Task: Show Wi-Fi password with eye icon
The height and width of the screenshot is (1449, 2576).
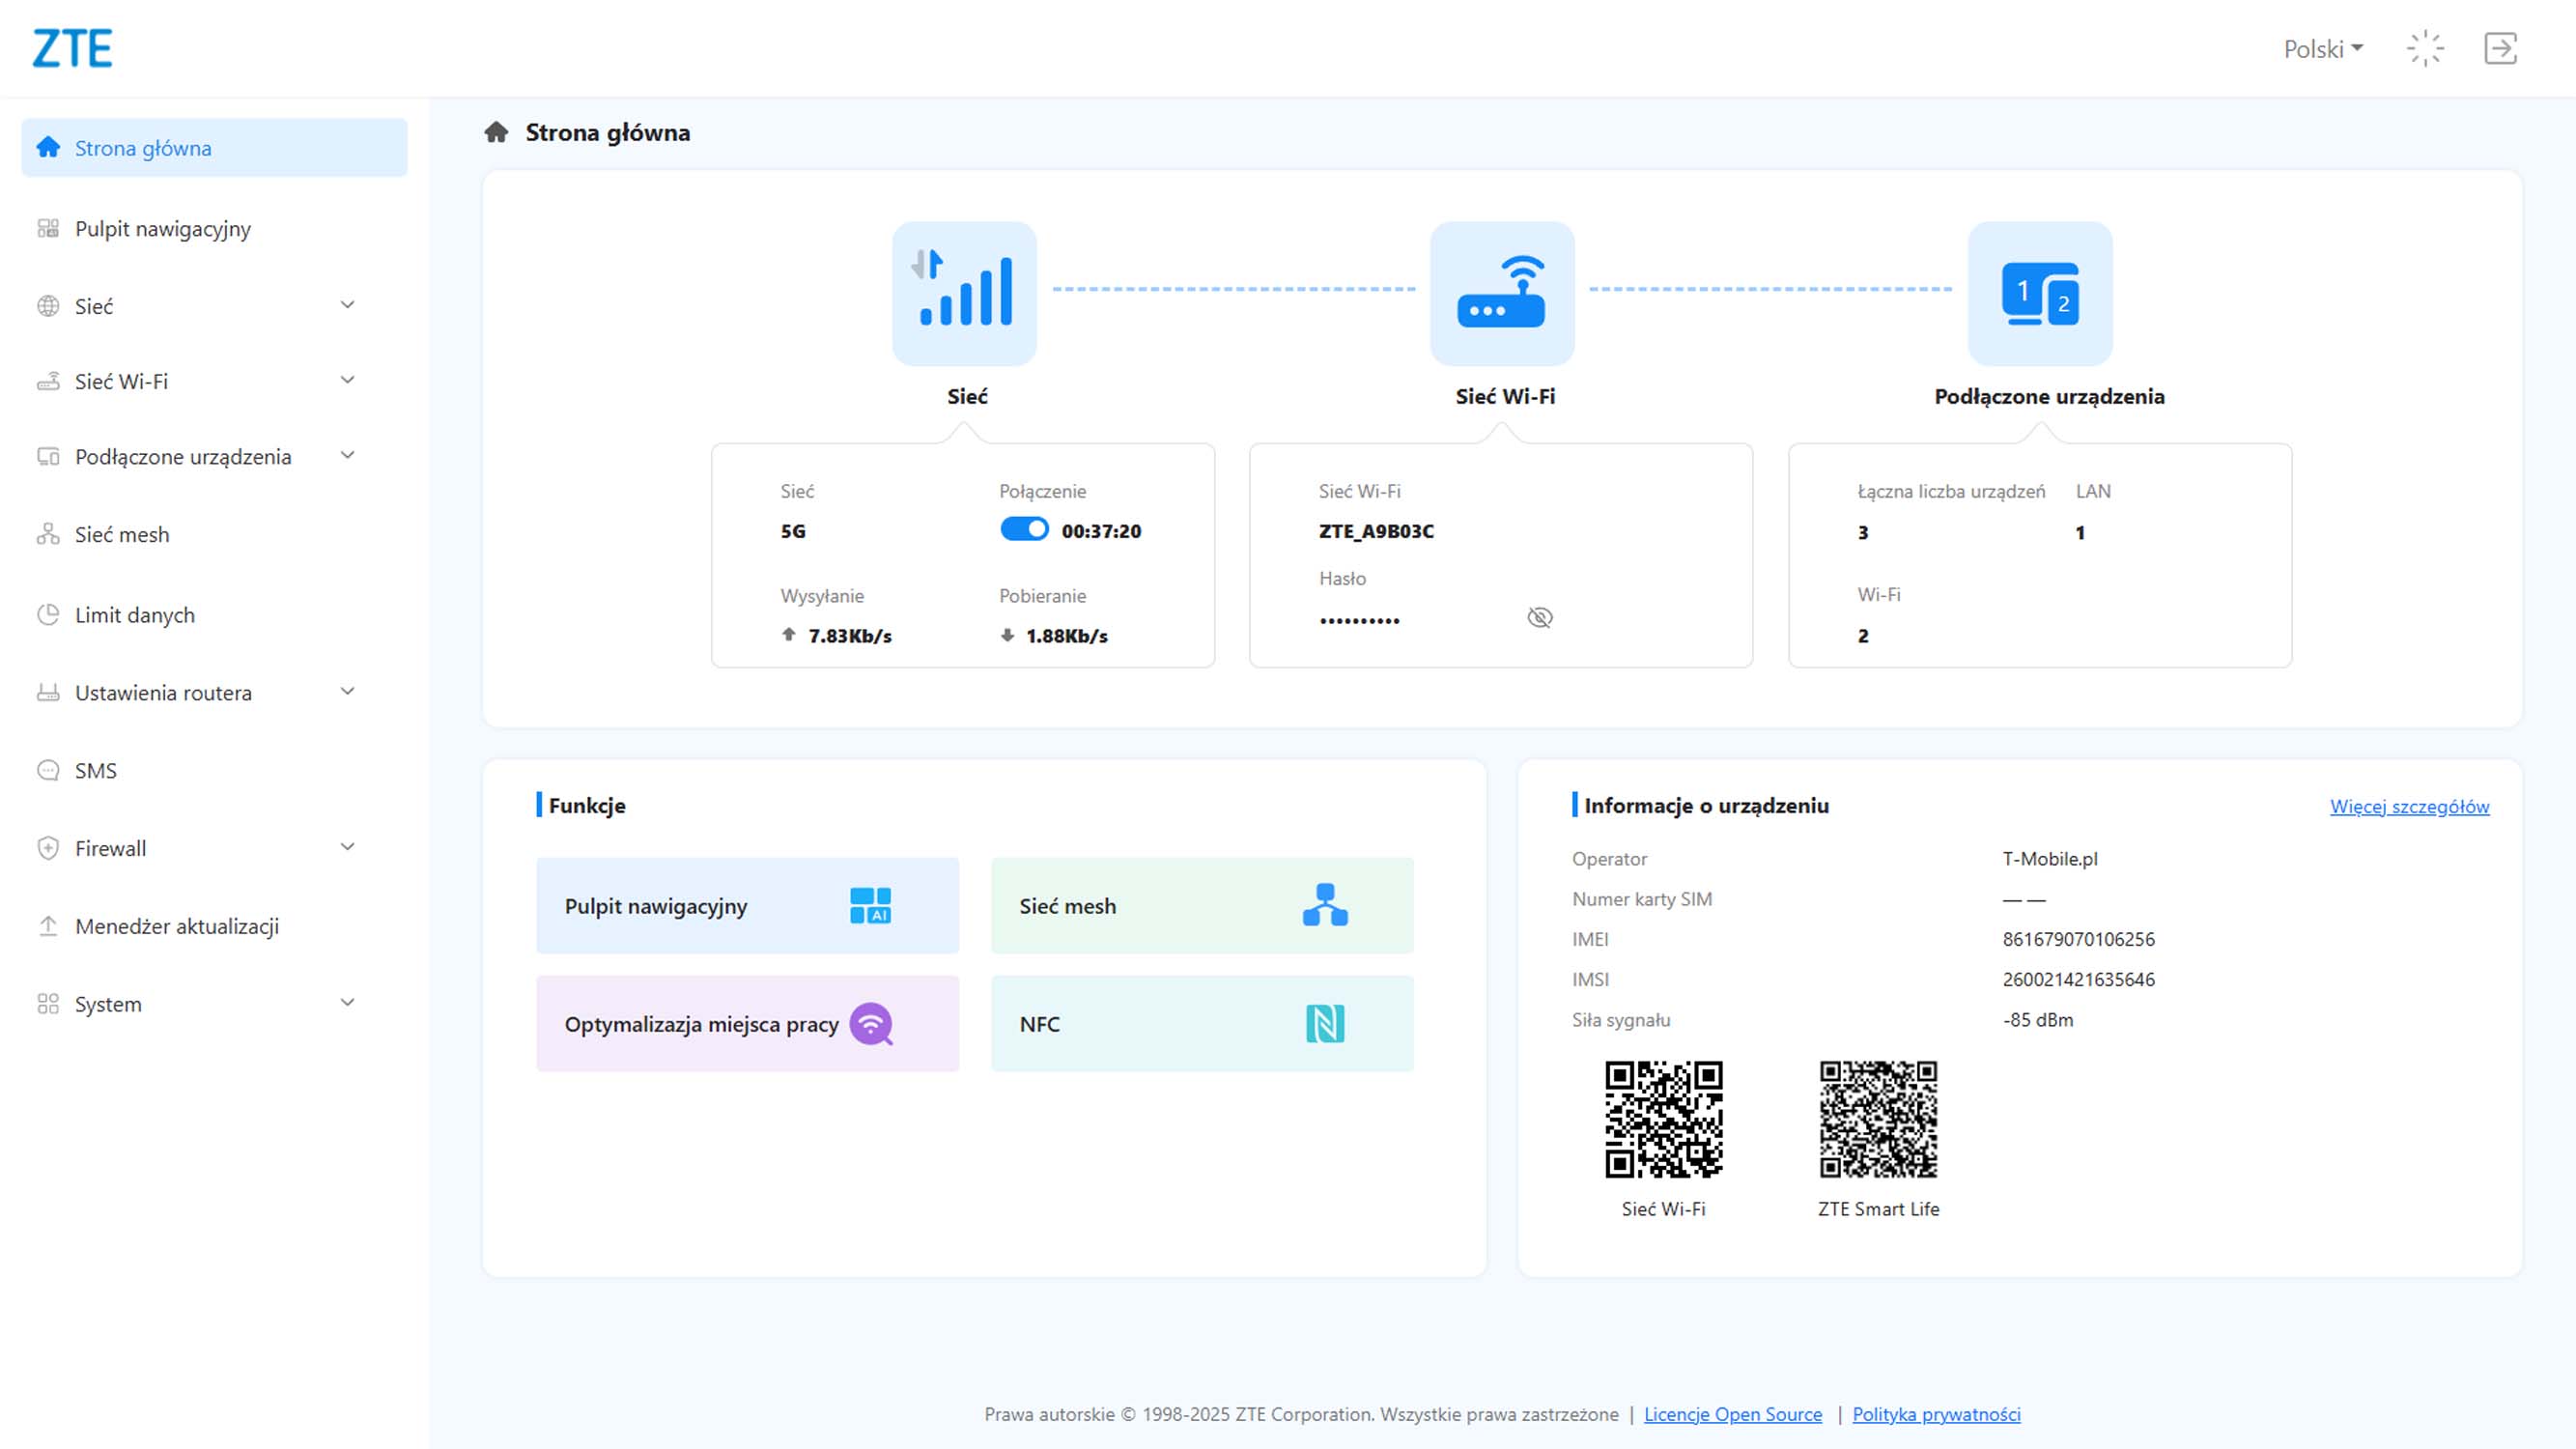Action: (1539, 617)
